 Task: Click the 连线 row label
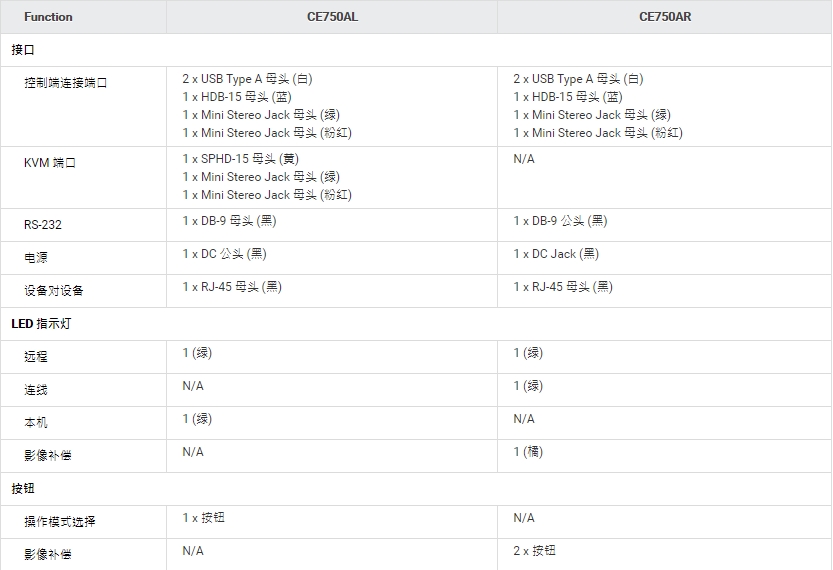click(36, 390)
